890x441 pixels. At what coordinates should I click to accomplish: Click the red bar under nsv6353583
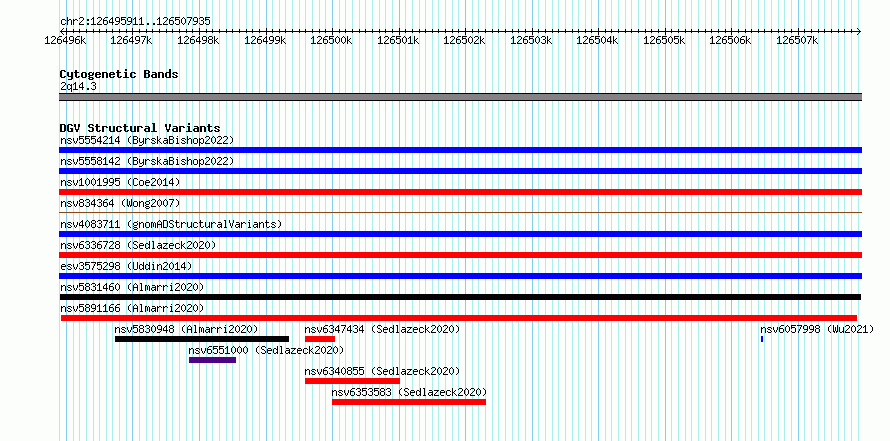click(x=409, y=402)
